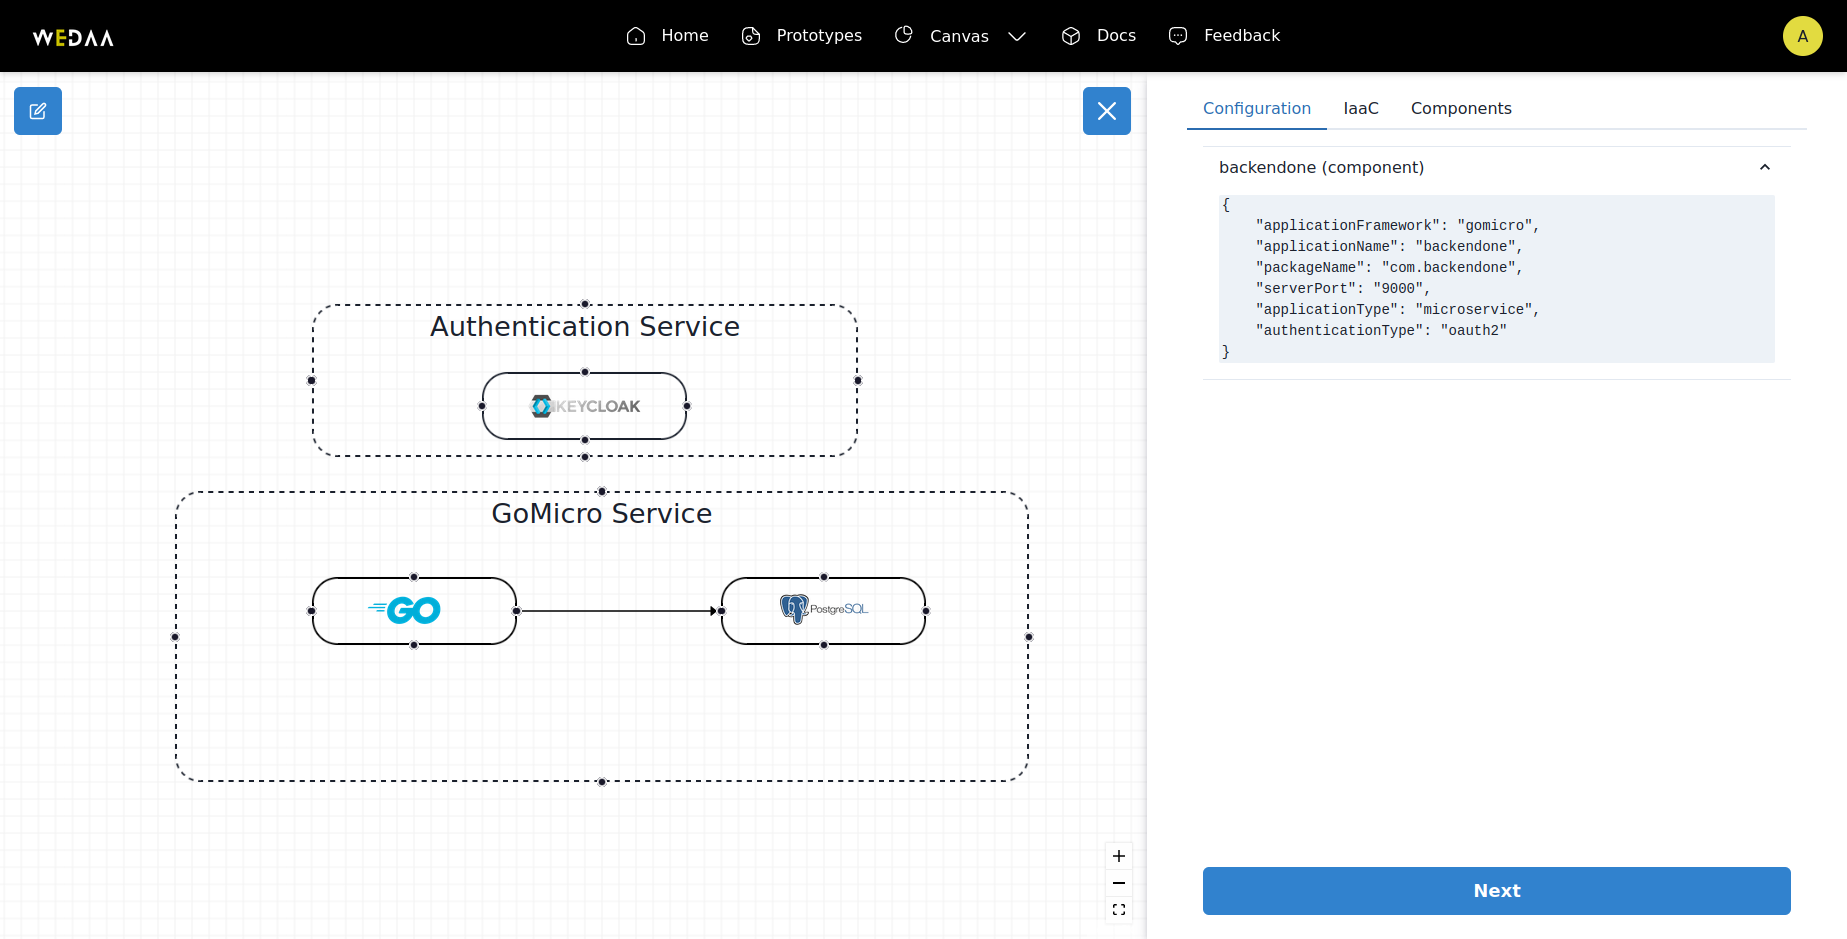Image resolution: width=1847 pixels, height=939 pixels.
Task: Click the Authentication Service group title
Action: (x=585, y=327)
